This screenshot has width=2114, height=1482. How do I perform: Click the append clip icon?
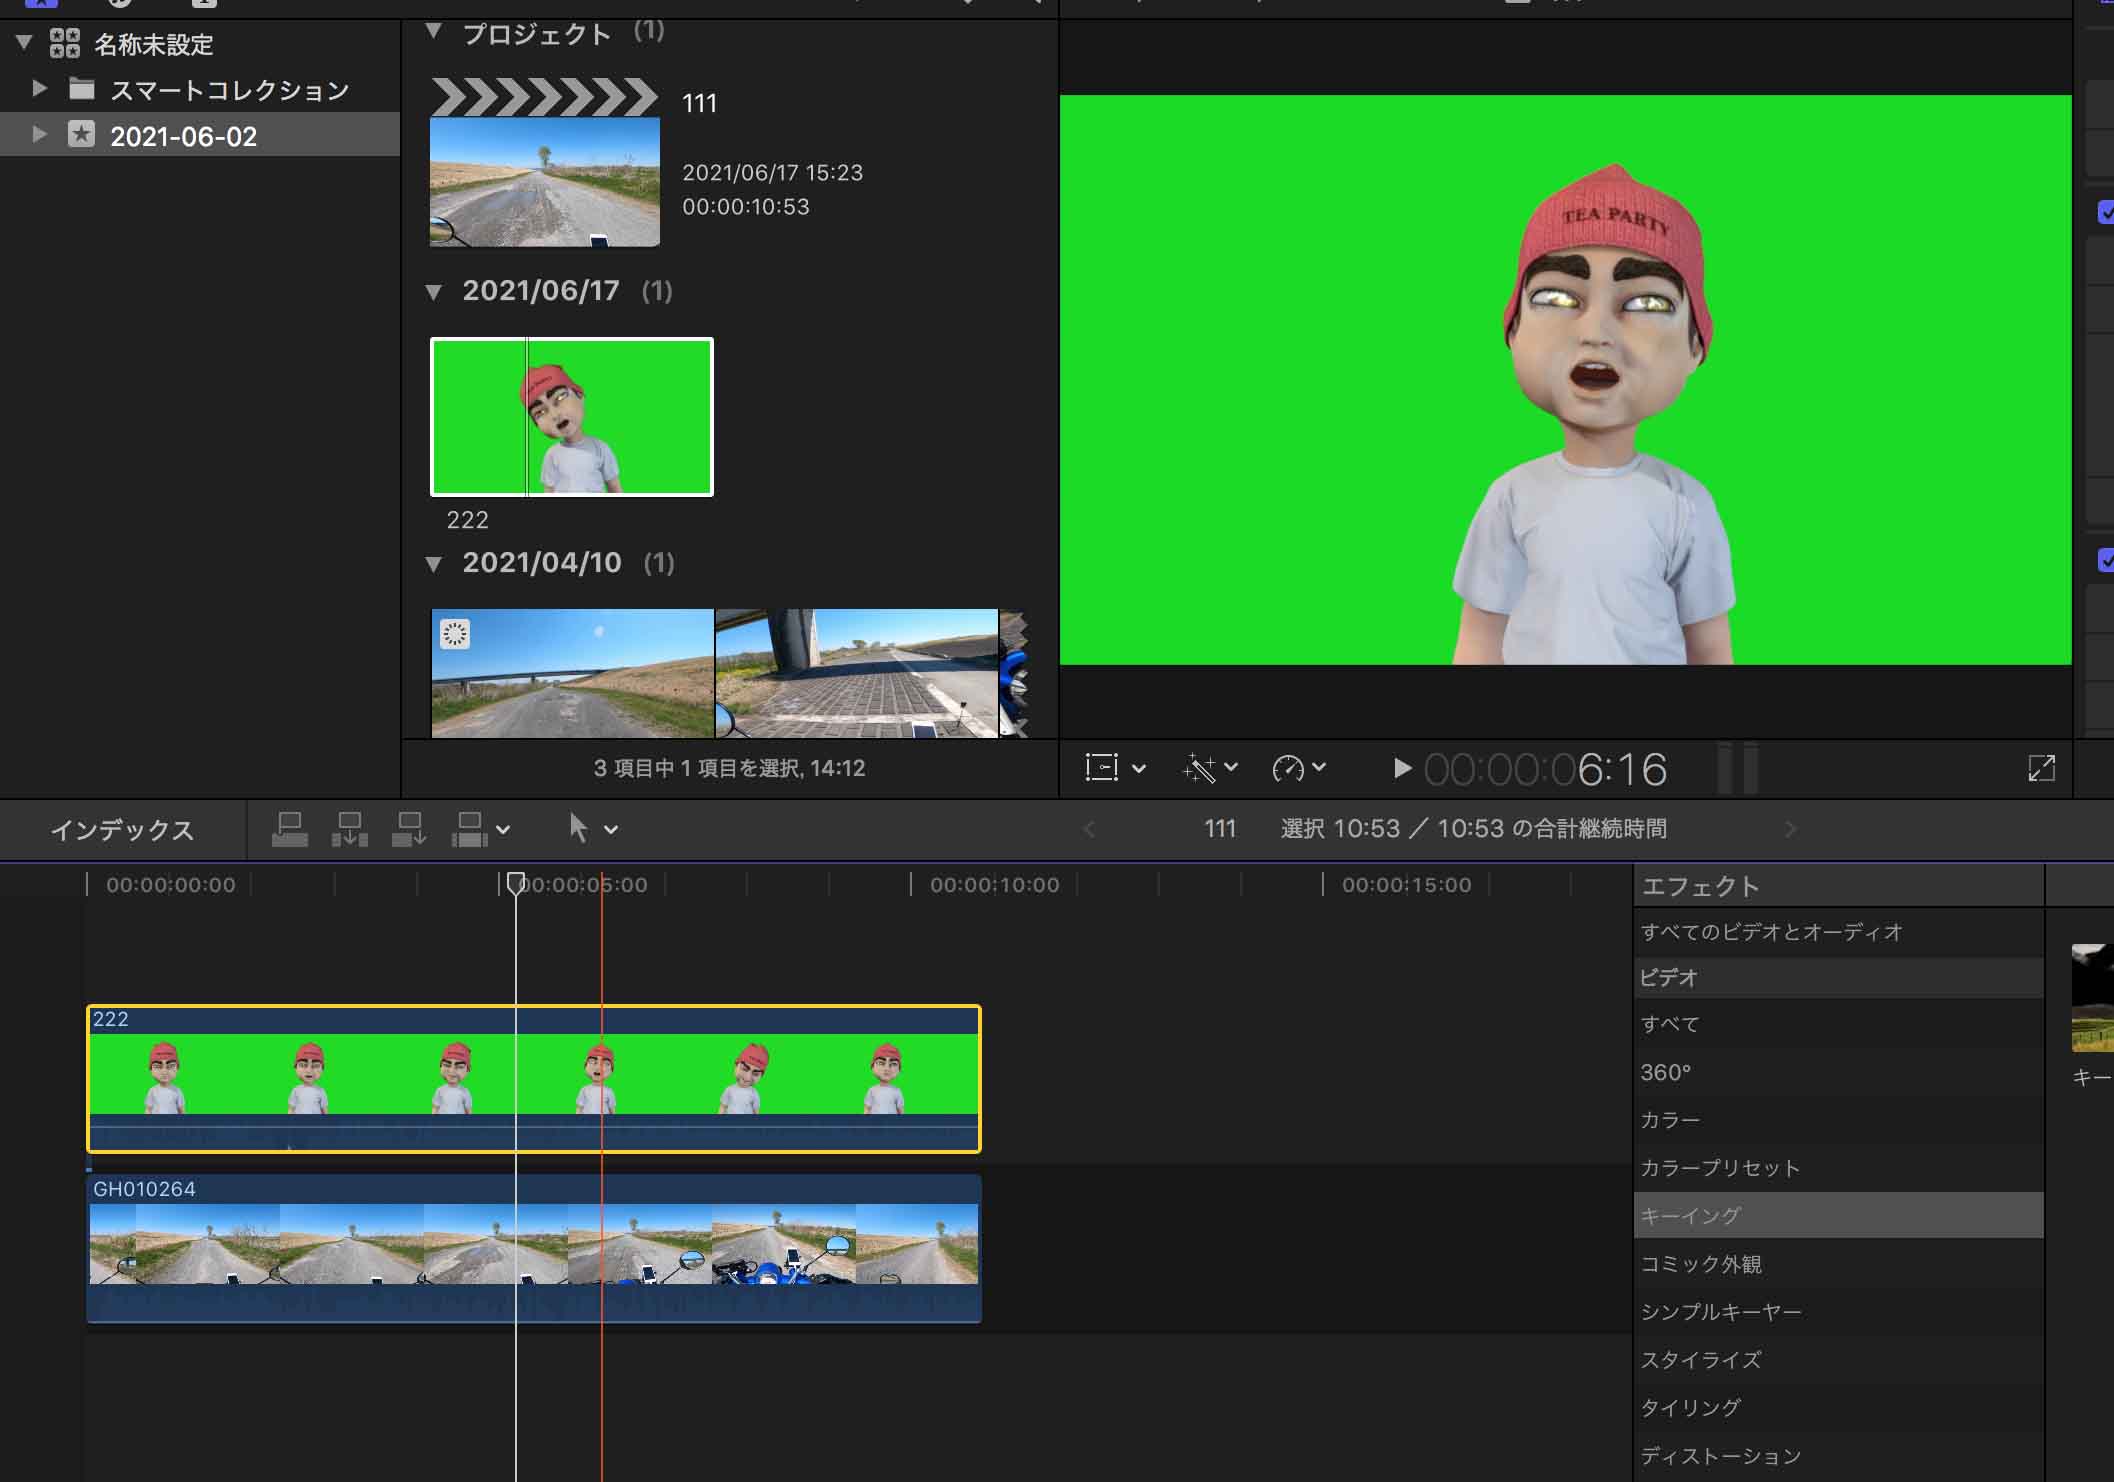[x=409, y=829]
